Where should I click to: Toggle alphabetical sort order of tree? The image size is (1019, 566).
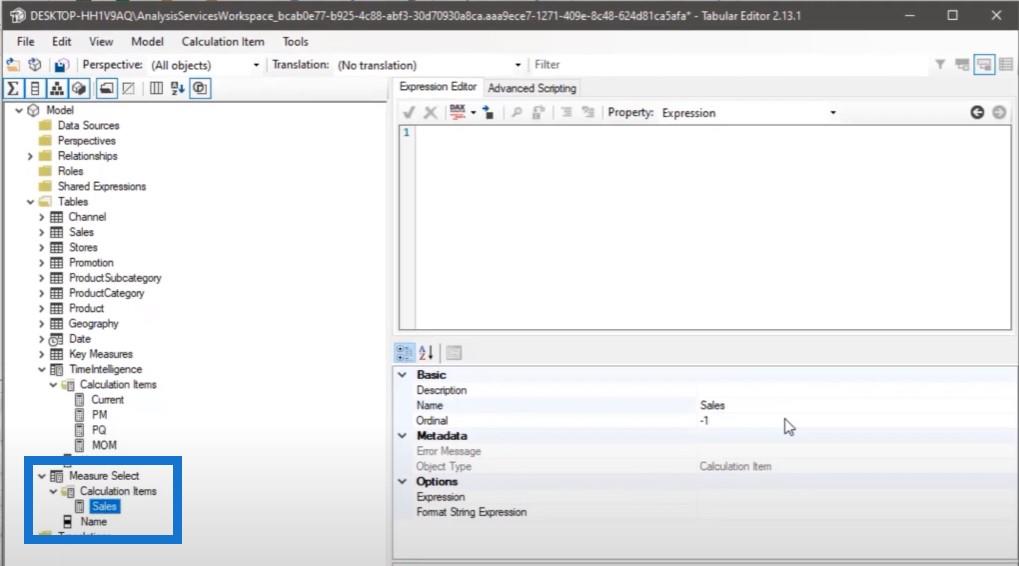click(x=177, y=88)
